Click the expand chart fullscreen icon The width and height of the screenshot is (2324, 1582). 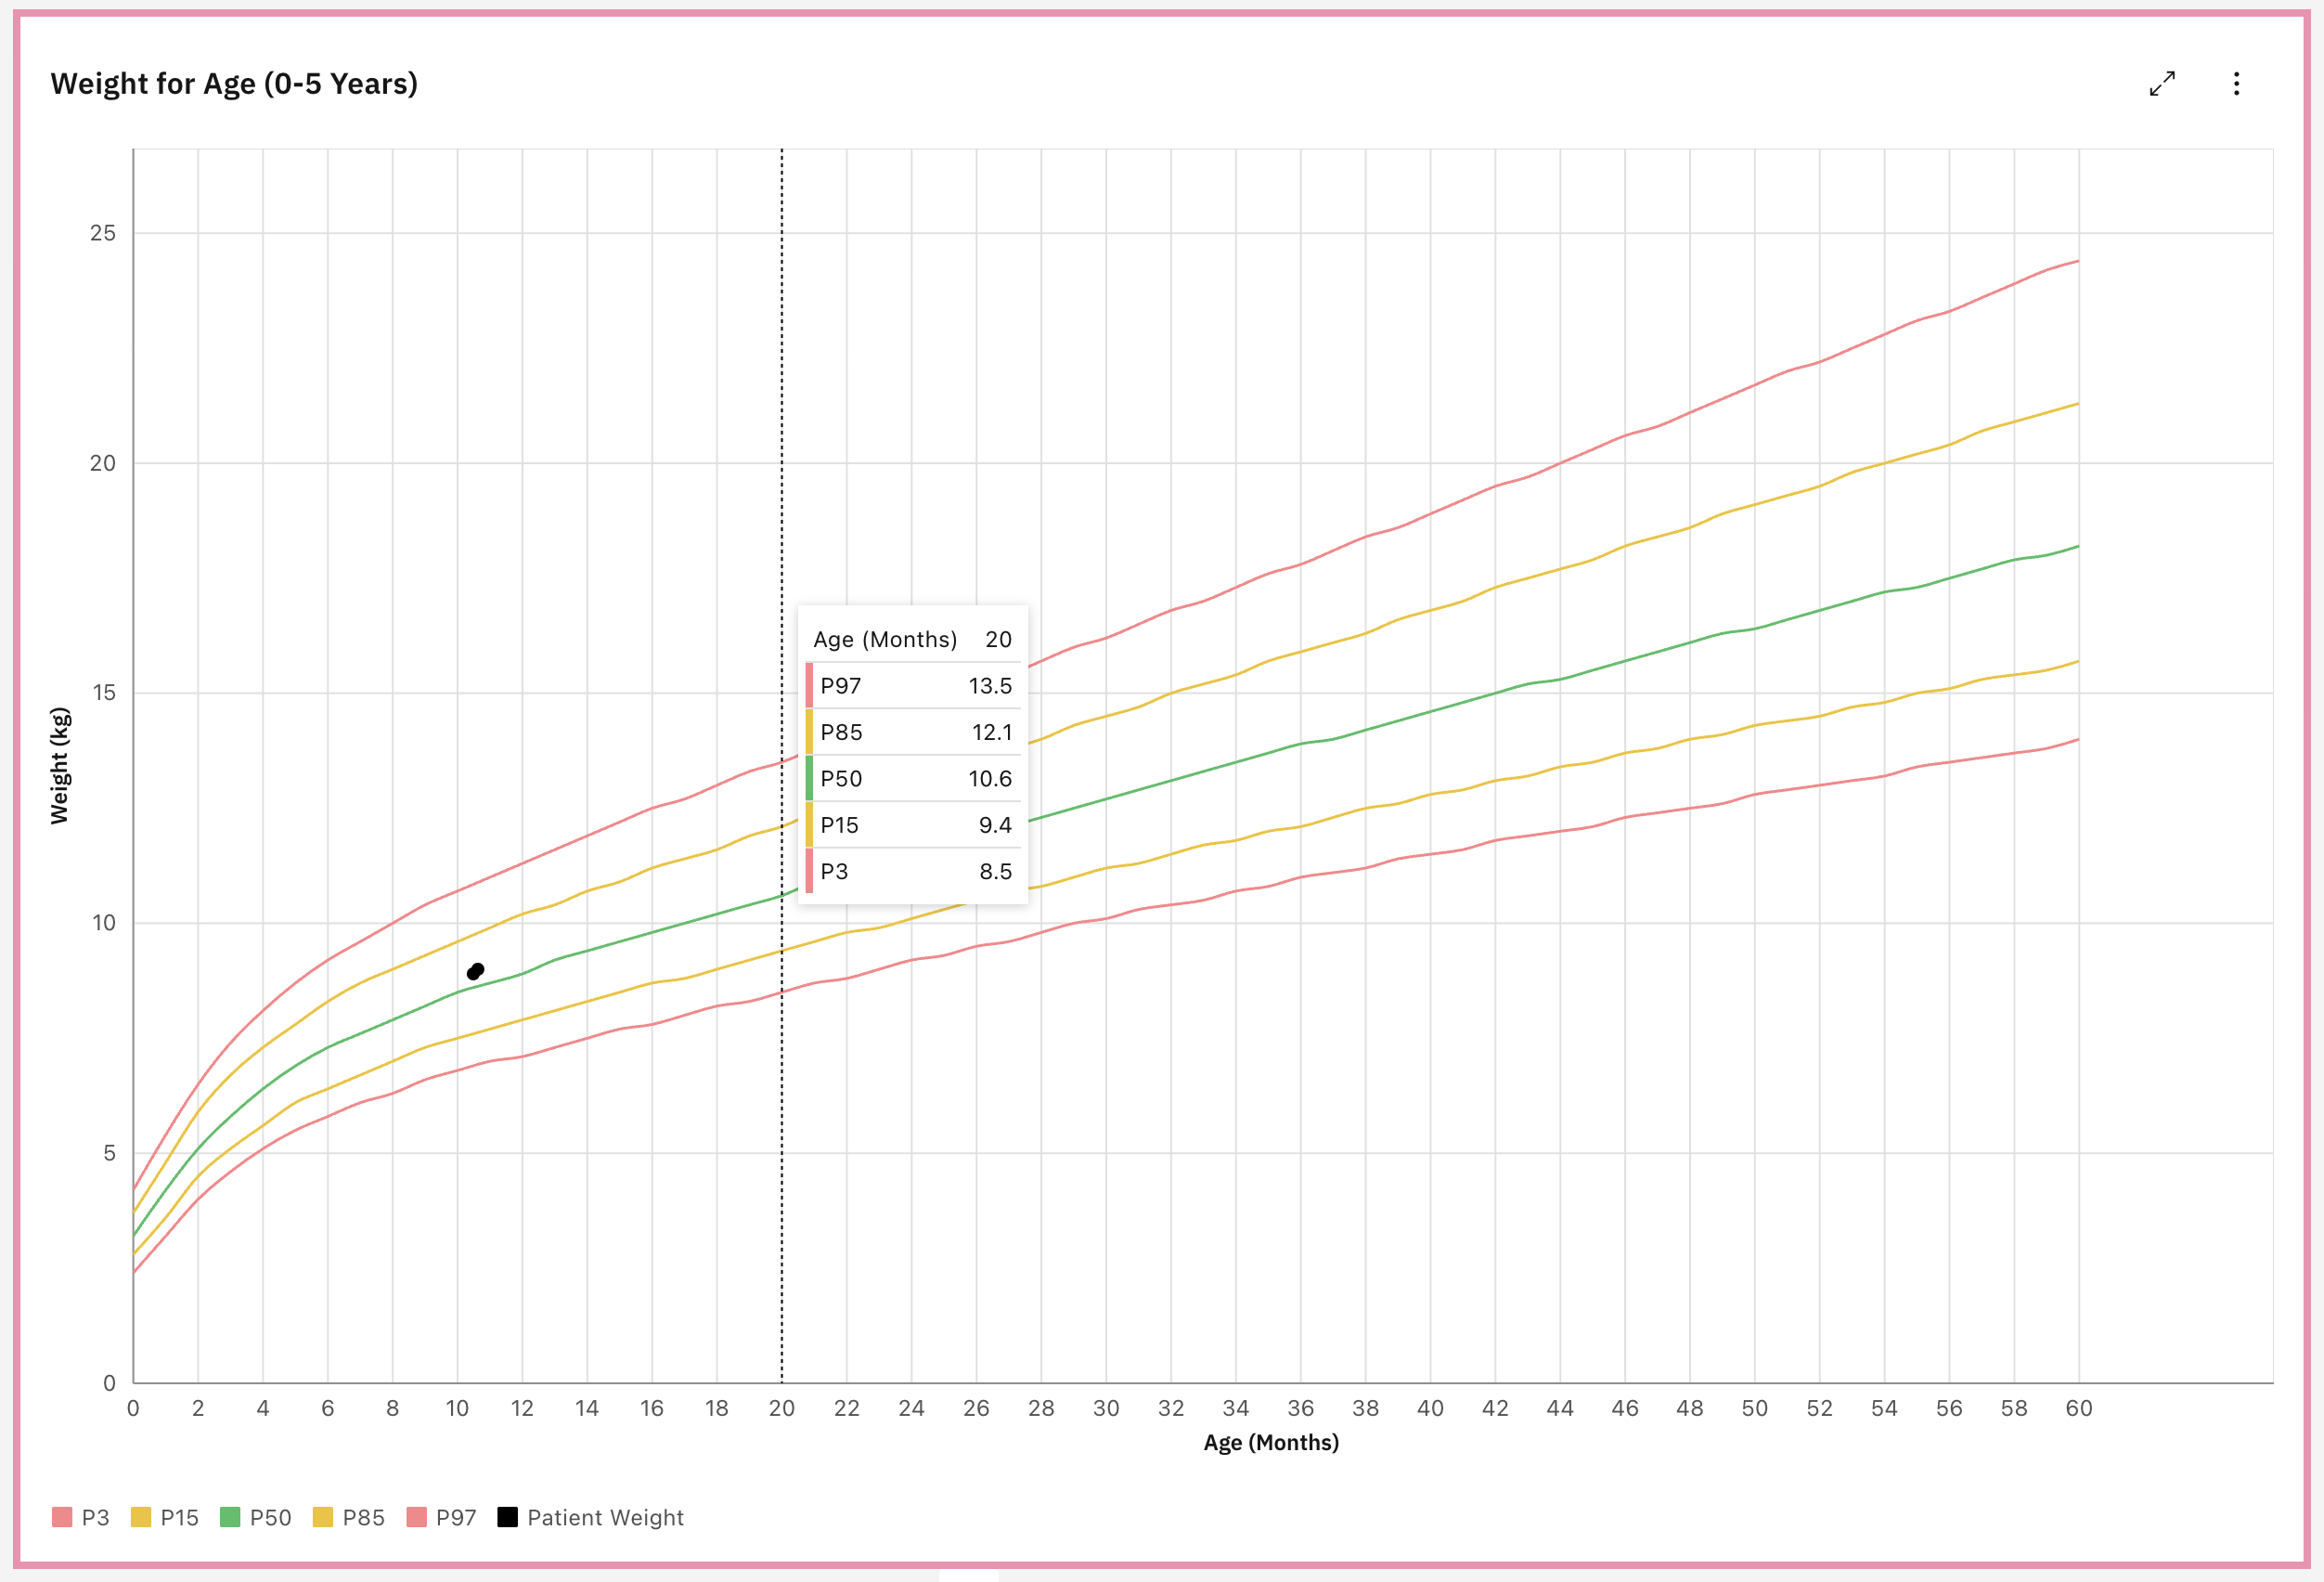click(2162, 84)
